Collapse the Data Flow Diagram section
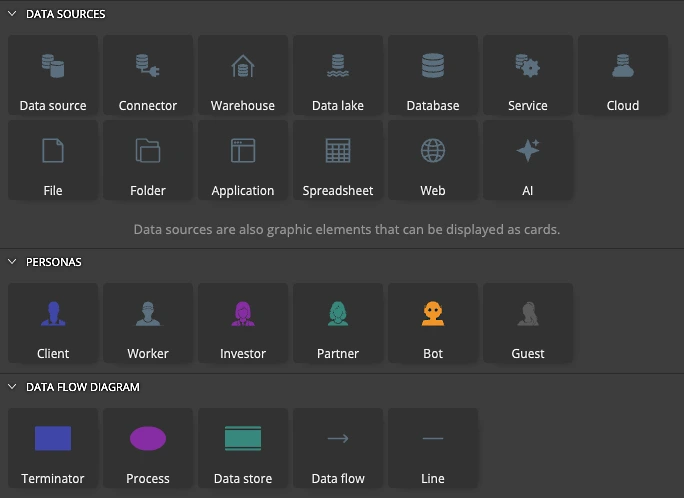This screenshot has width=684, height=498. (x=12, y=387)
